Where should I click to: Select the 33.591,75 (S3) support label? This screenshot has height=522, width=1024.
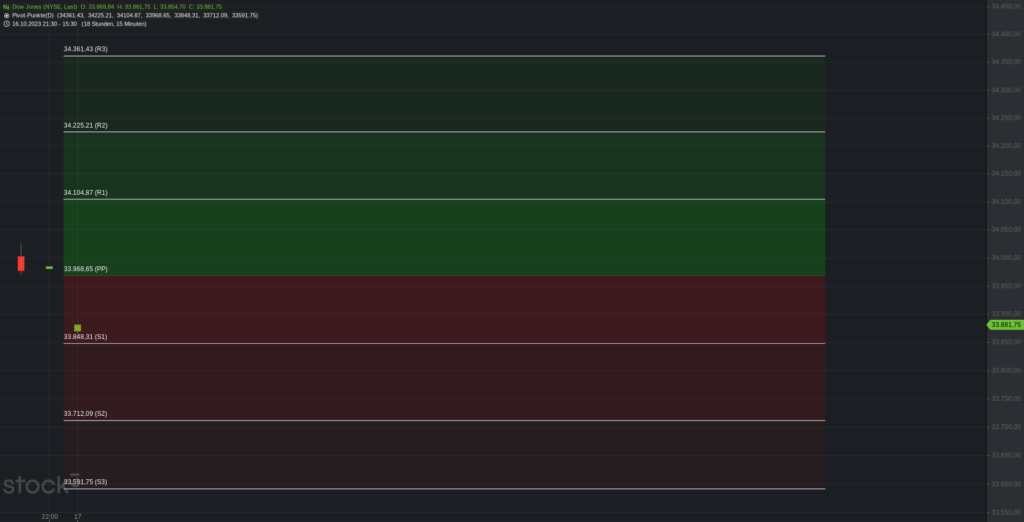[86, 481]
